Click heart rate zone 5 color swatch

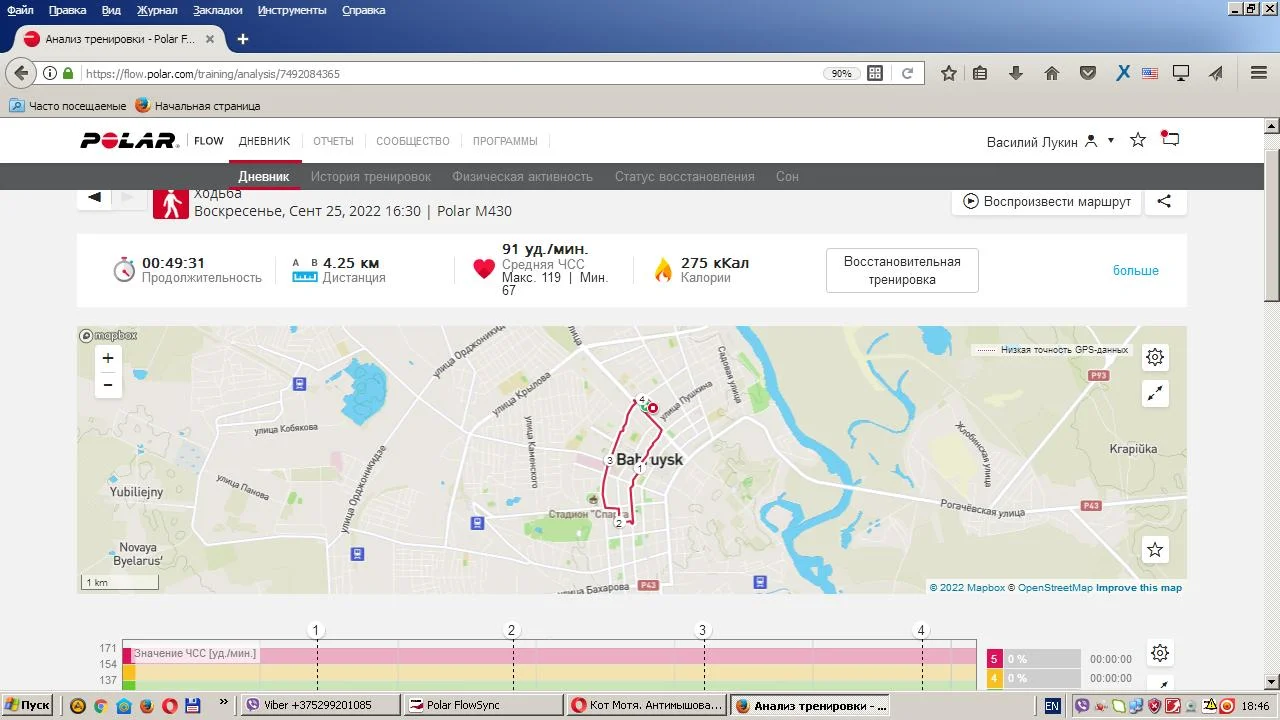click(x=994, y=659)
